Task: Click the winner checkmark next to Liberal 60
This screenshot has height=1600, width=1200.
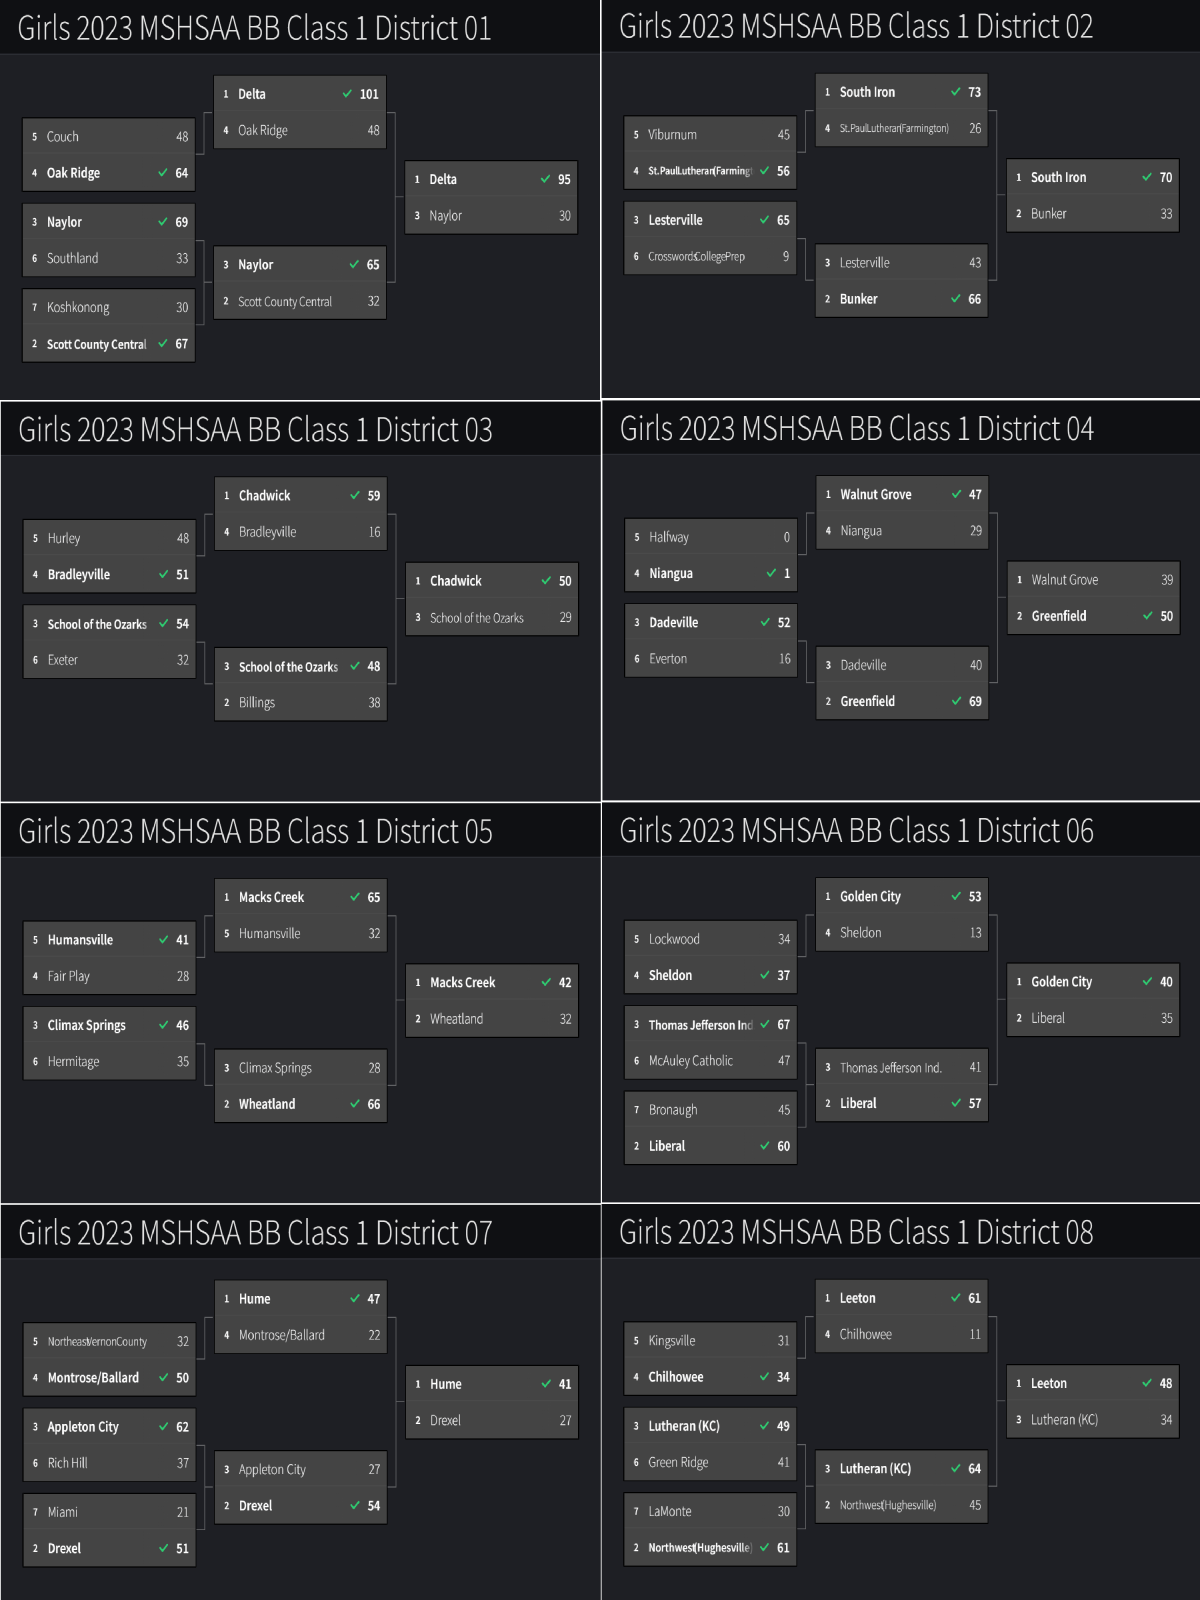Action: (x=765, y=1146)
